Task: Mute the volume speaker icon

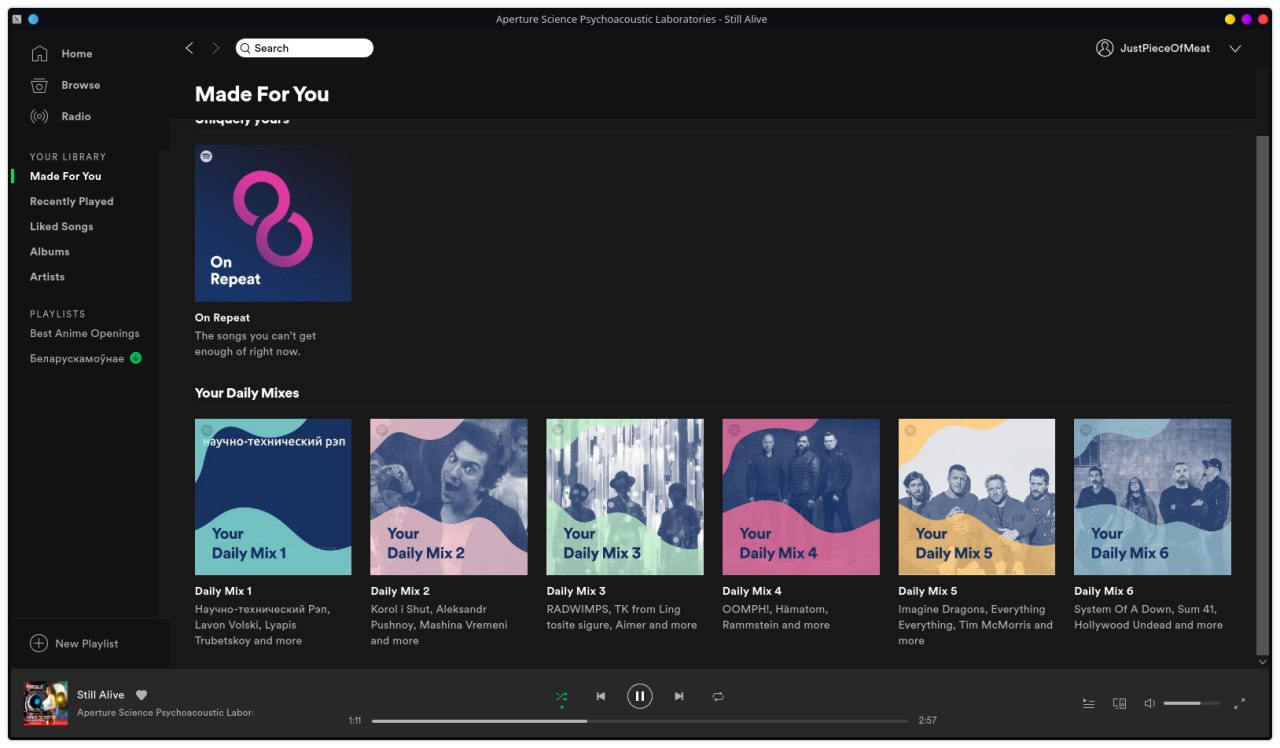Action: [x=1150, y=703]
